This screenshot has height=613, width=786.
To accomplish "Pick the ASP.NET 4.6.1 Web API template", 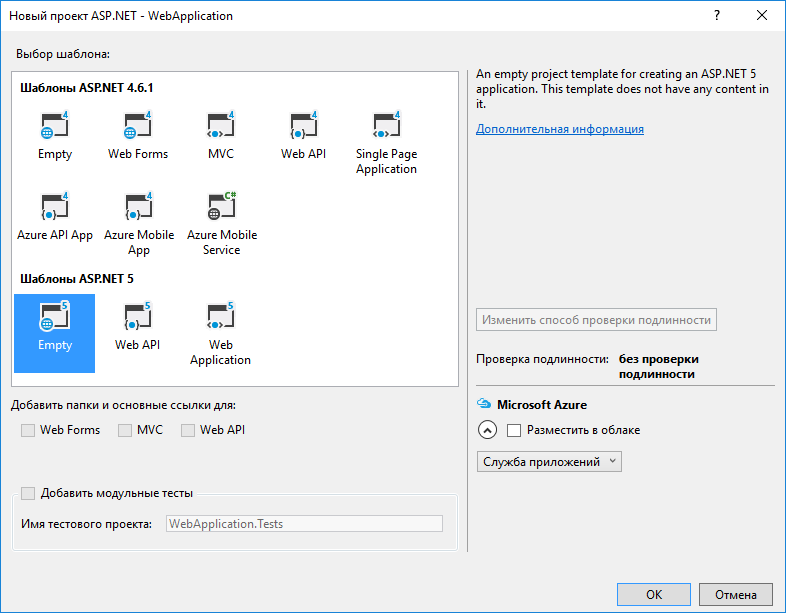I will (x=303, y=127).
